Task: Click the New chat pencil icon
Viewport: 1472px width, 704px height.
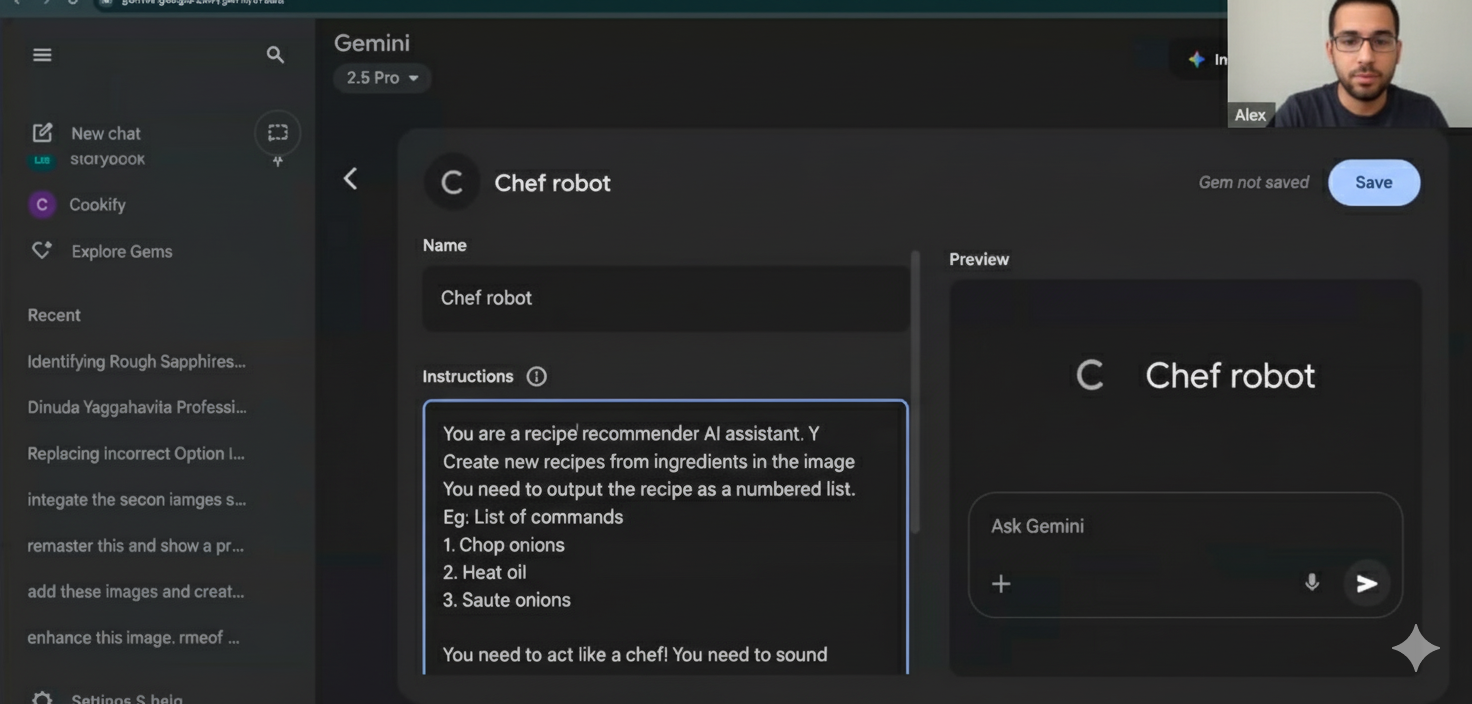Action: 42,133
